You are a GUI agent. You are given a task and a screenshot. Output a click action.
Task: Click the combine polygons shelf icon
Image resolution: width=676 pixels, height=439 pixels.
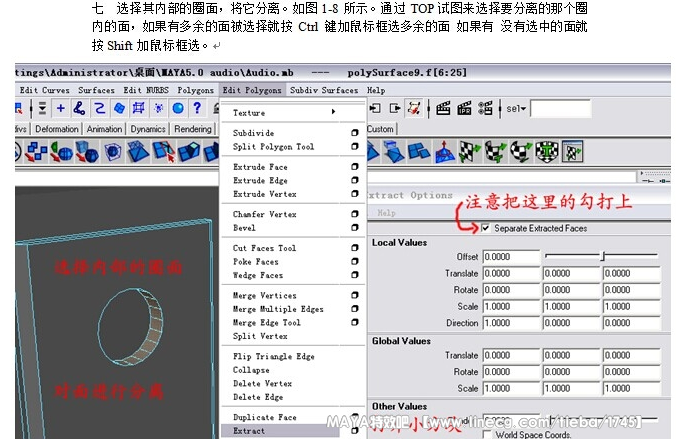coord(36,152)
